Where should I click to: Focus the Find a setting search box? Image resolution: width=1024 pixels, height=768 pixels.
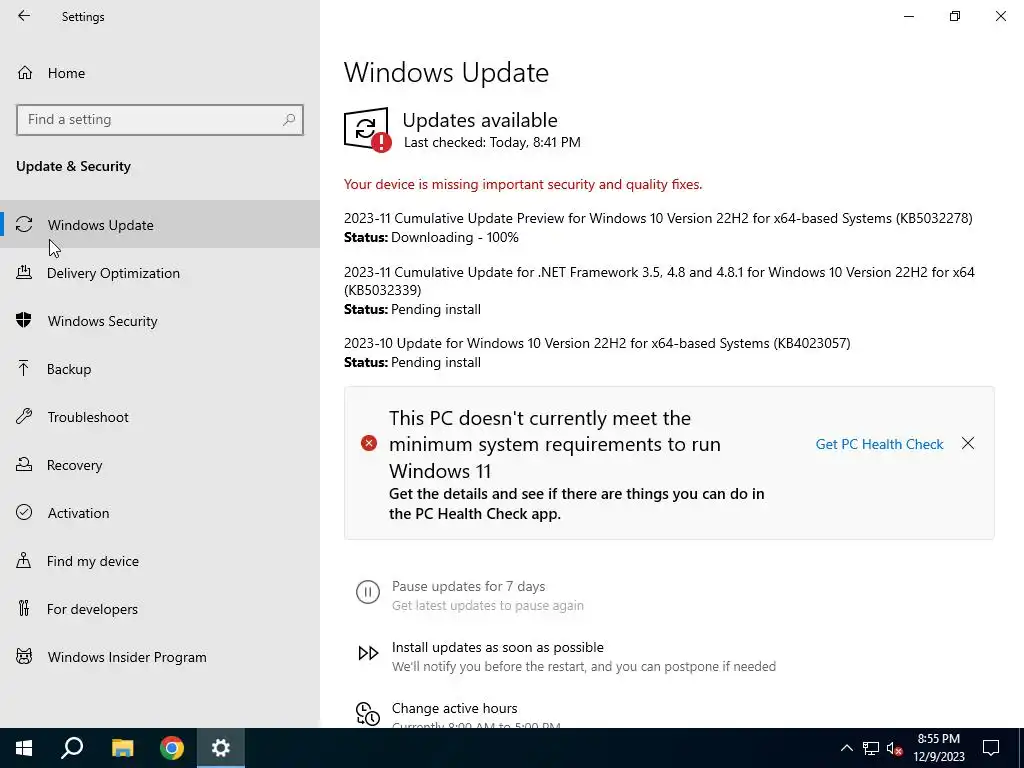pos(160,120)
